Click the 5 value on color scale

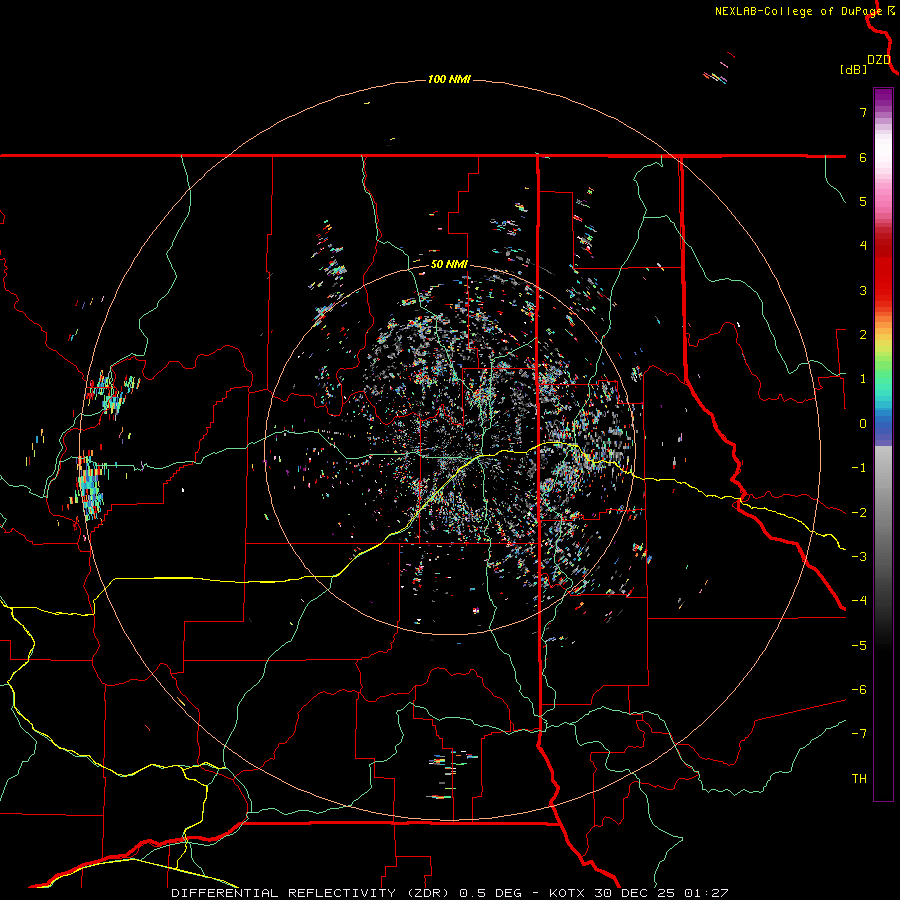click(x=863, y=201)
